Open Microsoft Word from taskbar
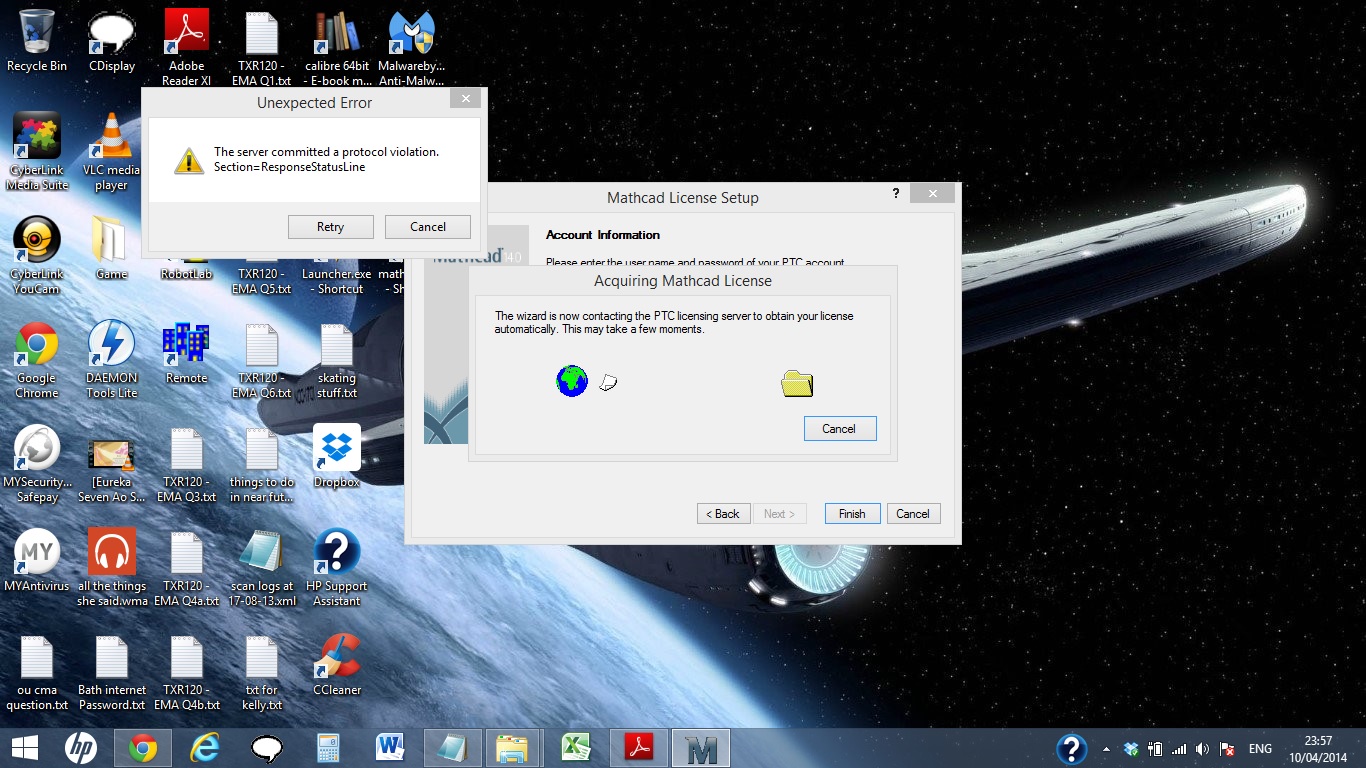This screenshot has height=768, width=1366. 390,748
